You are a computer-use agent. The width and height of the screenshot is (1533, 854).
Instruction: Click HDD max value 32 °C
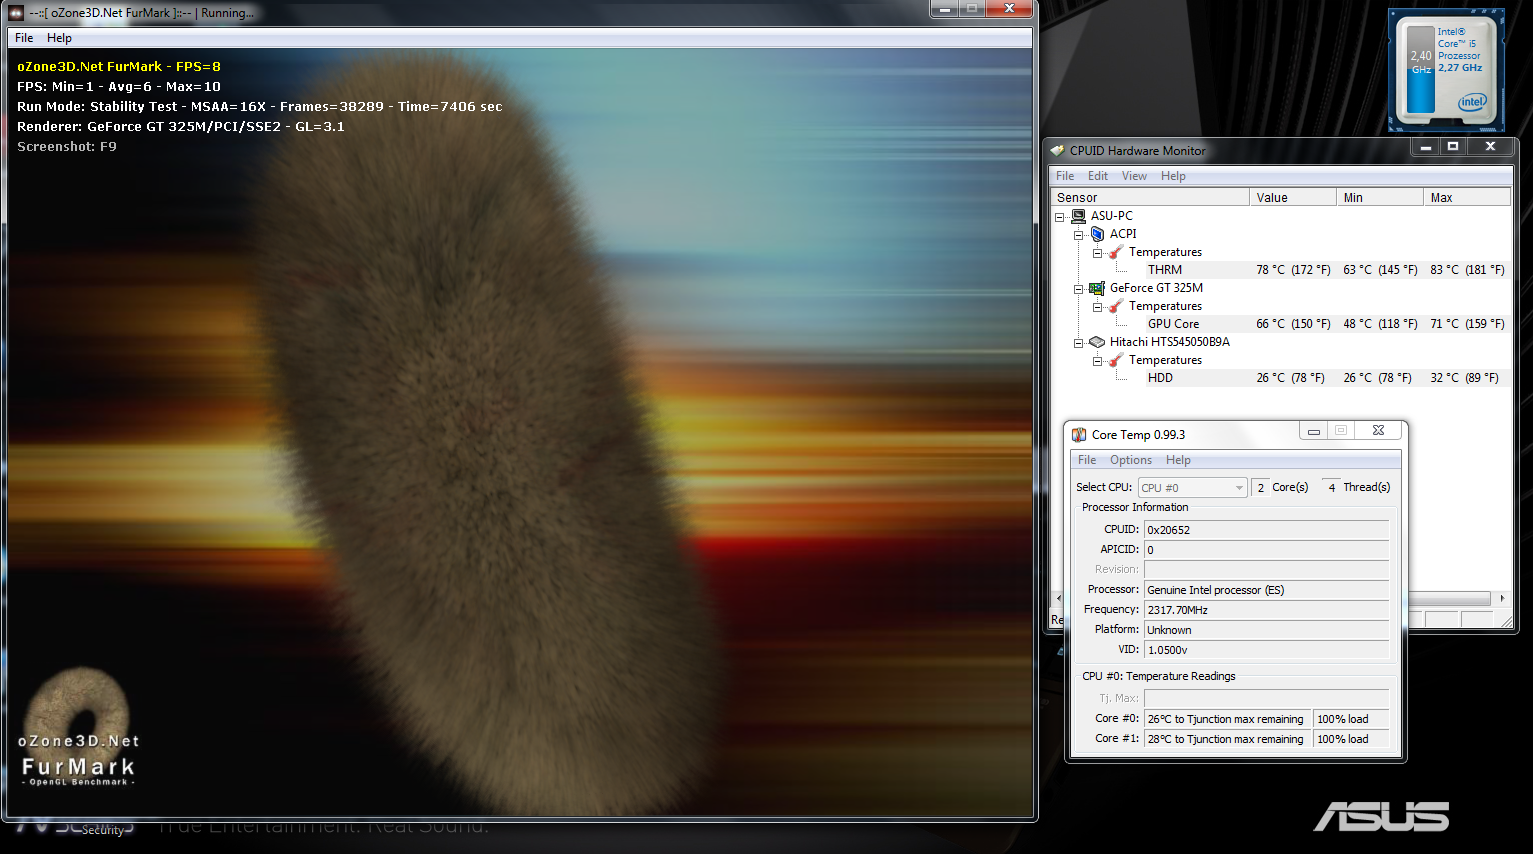1464,378
